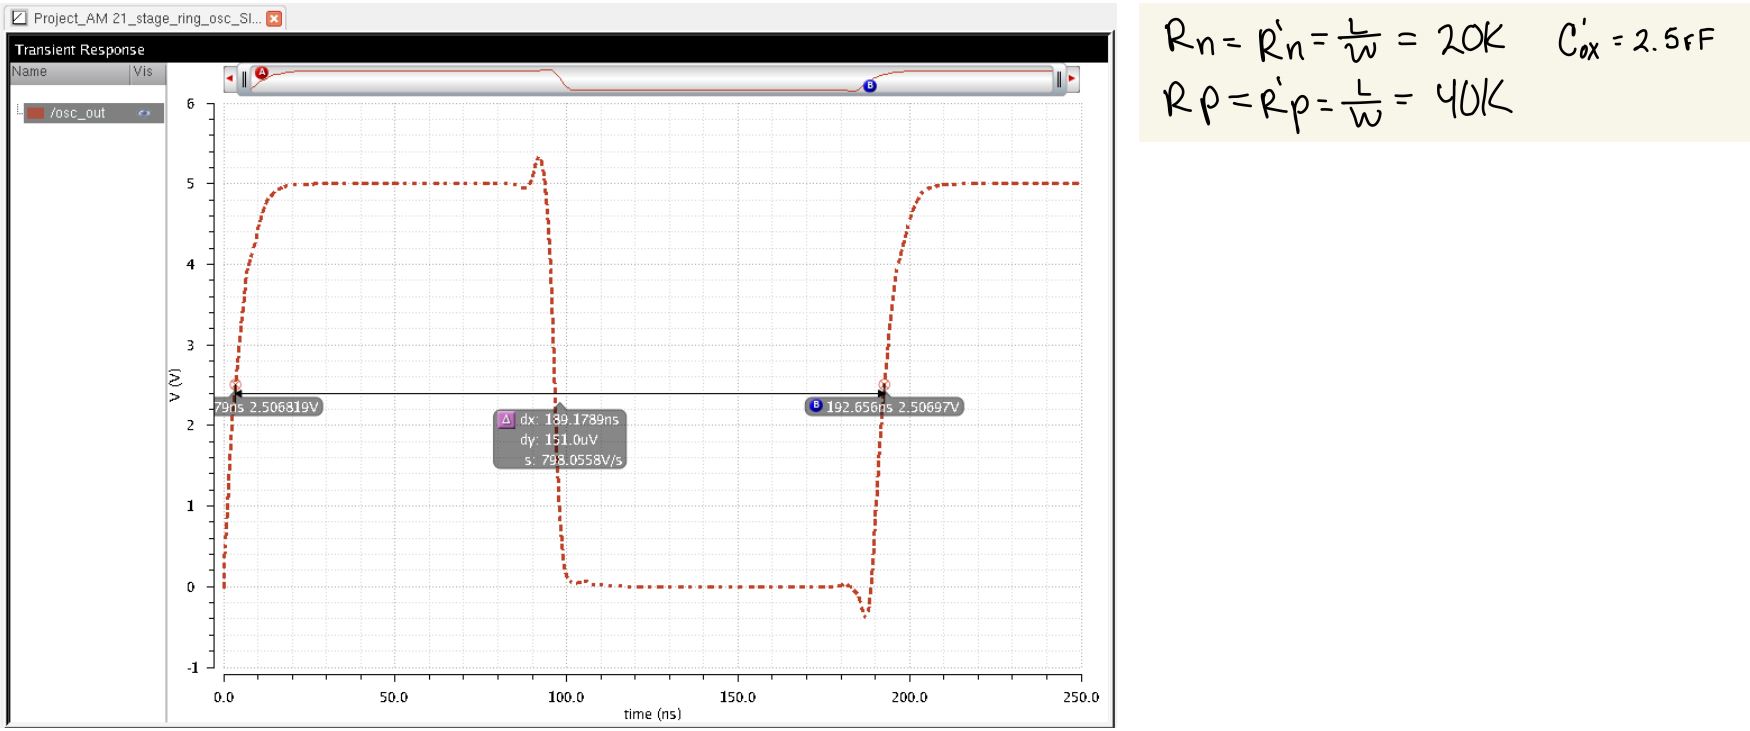Click the purple delta icon in measurement box
The image size is (1750, 731).
pyautogui.click(x=506, y=420)
